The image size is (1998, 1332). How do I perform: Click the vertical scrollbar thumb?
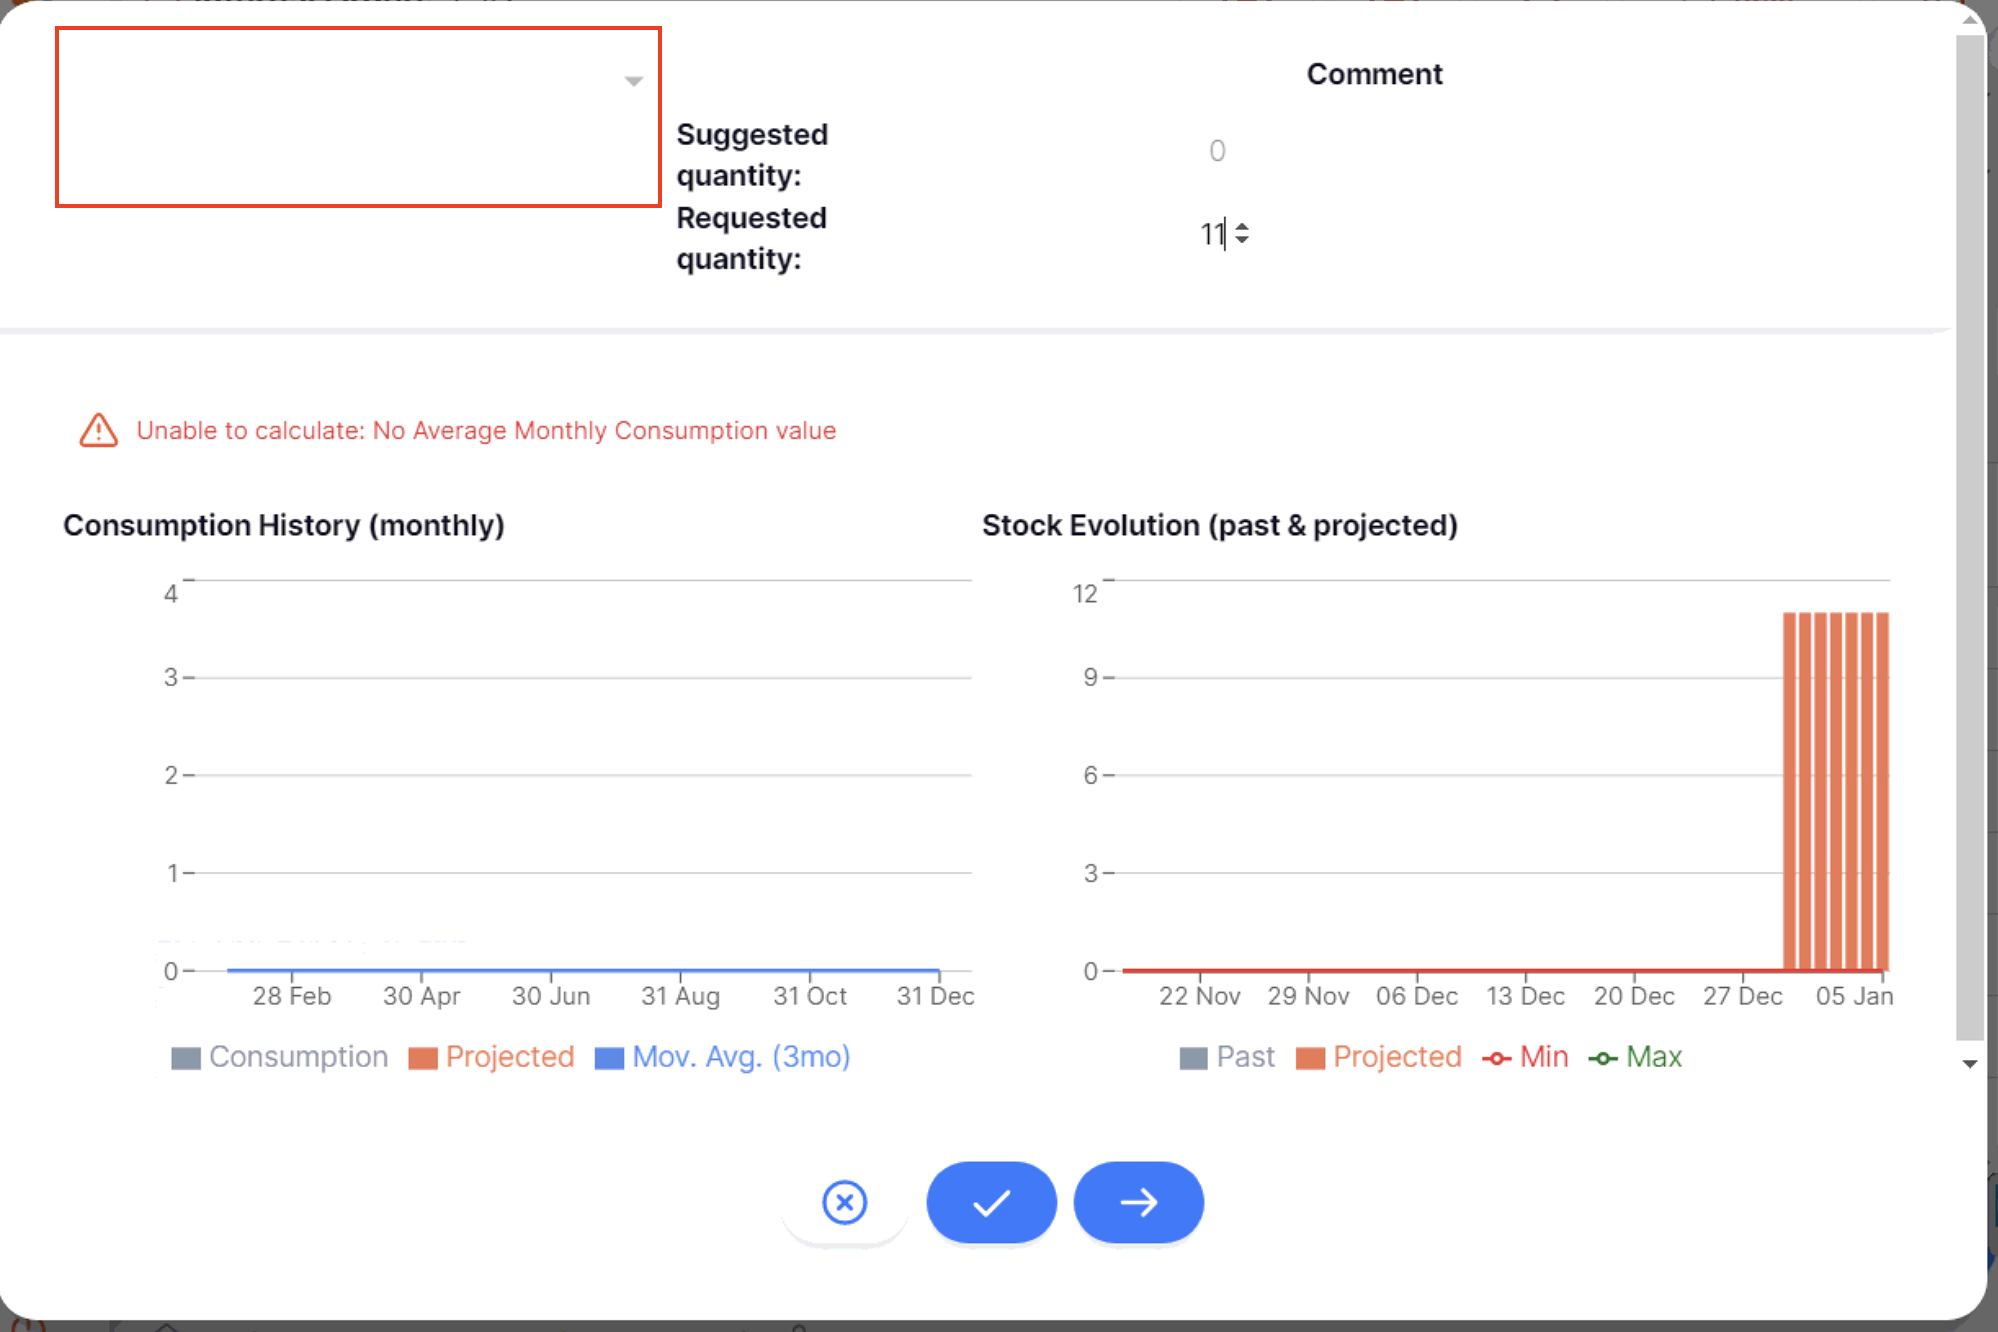coord(1970,540)
